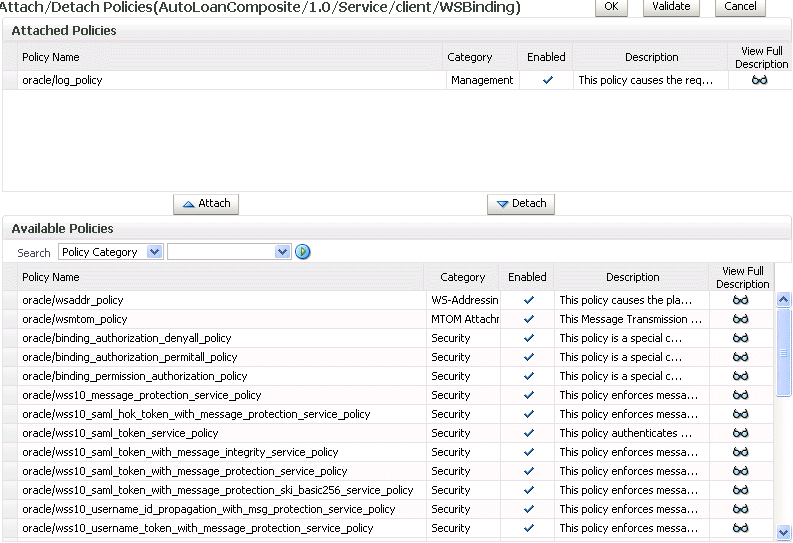Click 'This policy causes the req...' description
The image size is (793, 543).
click(x=646, y=80)
